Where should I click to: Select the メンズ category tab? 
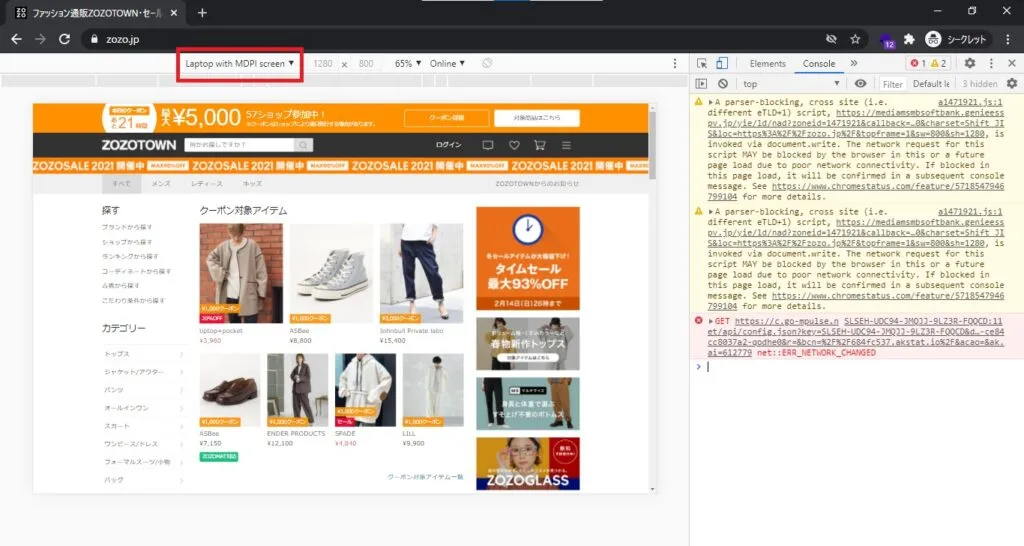coord(161,184)
